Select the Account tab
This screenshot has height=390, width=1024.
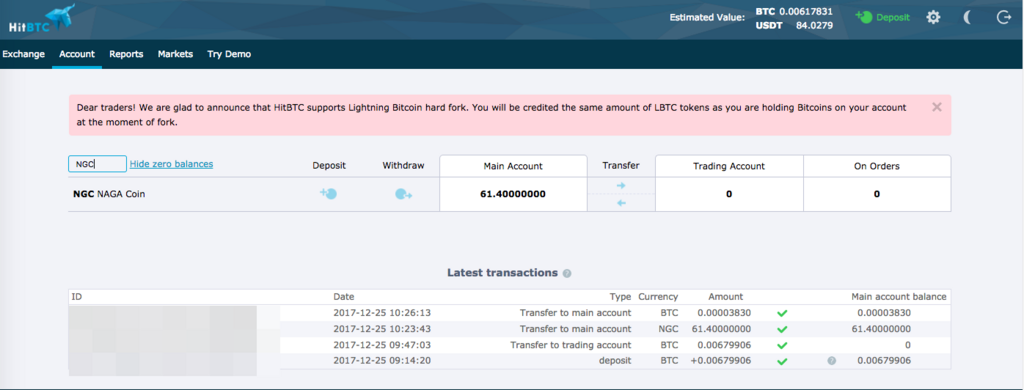click(x=77, y=54)
